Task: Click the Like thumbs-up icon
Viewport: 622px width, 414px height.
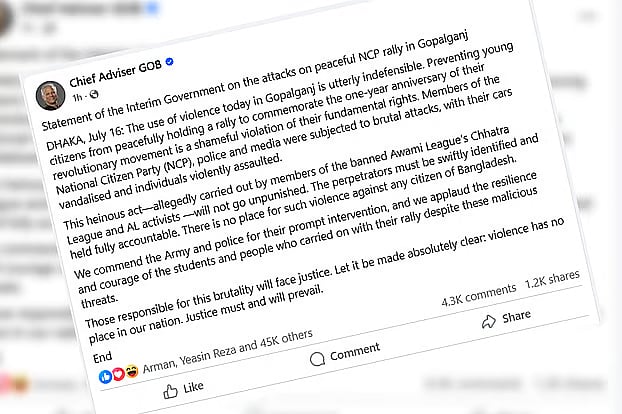Action: coord(170,390)
